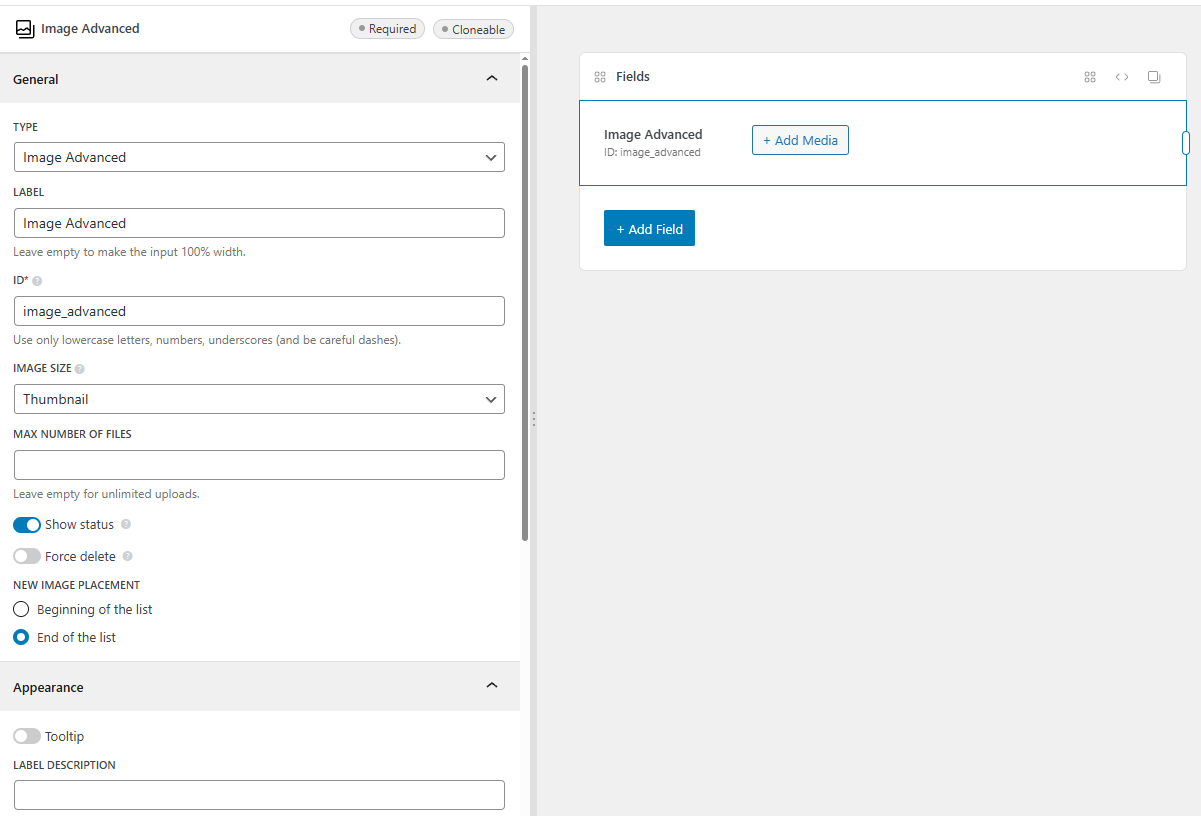Enable the Force delete toggle
The height and width of the screenshot is (816, 1201).
tap(27, 557)
